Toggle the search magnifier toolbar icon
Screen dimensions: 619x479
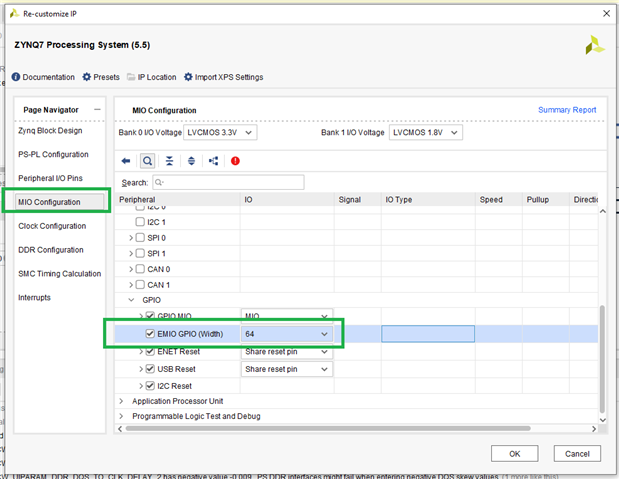coord(147,160)
